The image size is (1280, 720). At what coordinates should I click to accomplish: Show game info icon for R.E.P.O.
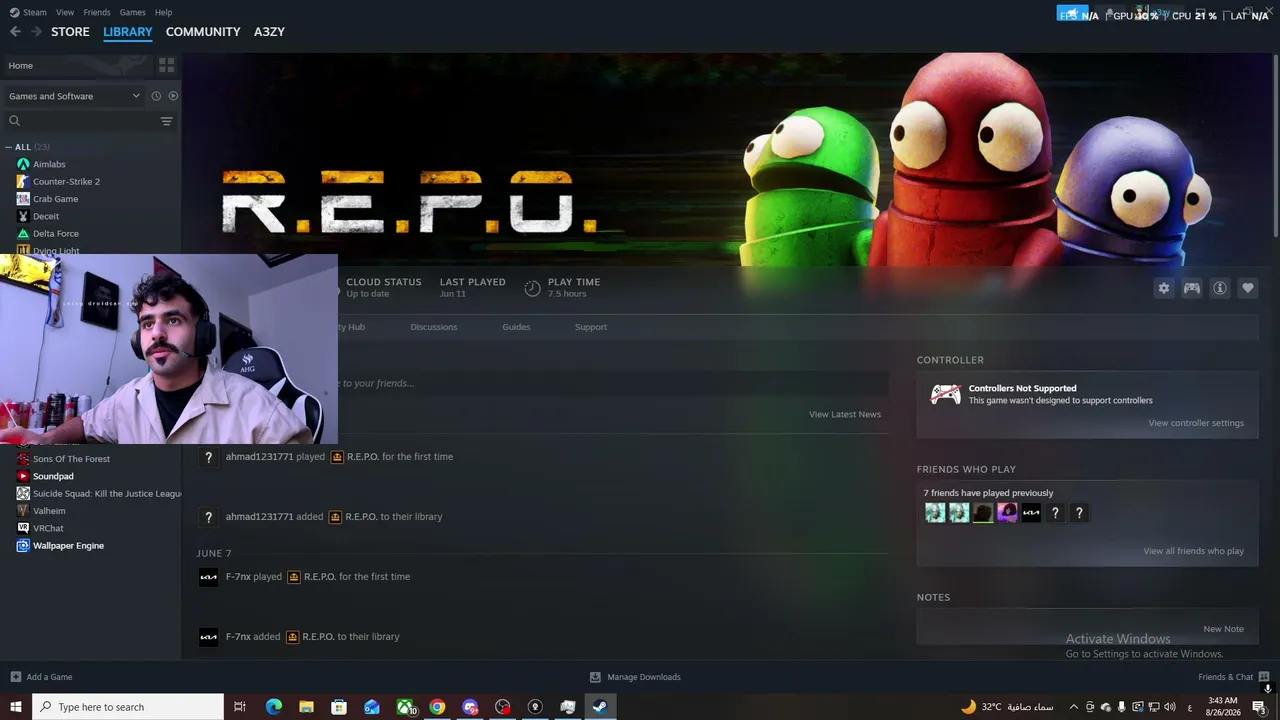(x=1220, y=288)
